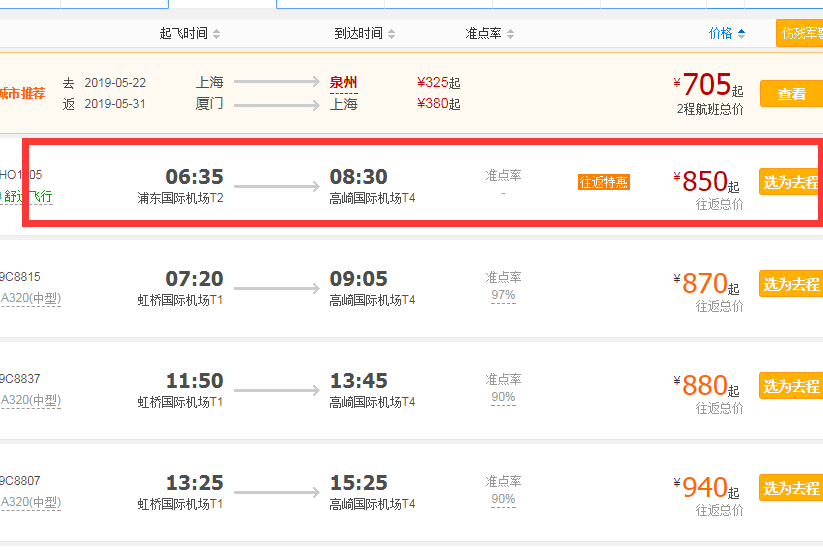The width and height of the screenshot is (823, 550).
Task: Open A320(中型) aircraft info for flight 9C8807
Action: point(31,502)
